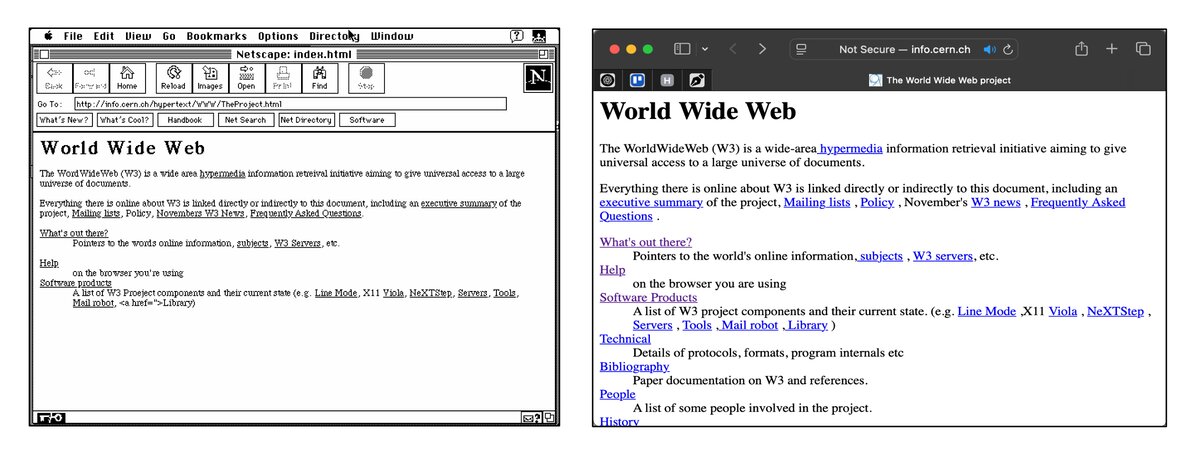Click Safari's Share icon

1081,49
